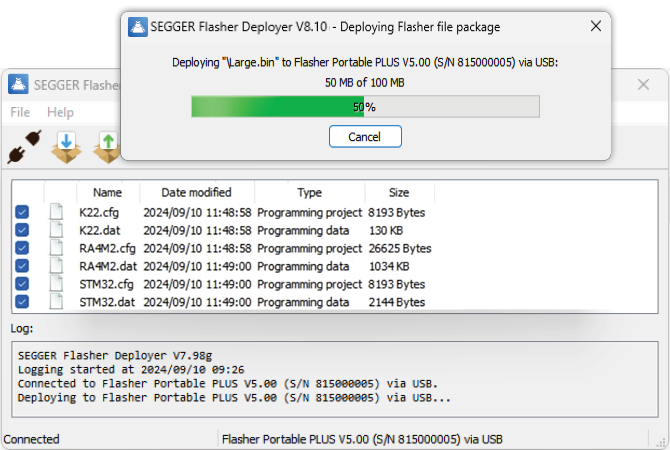Cancel the deployment in progress
Image resolution: width=670 pixels, height=450 pixels.
pyautogui.click(x=364, y=136)
